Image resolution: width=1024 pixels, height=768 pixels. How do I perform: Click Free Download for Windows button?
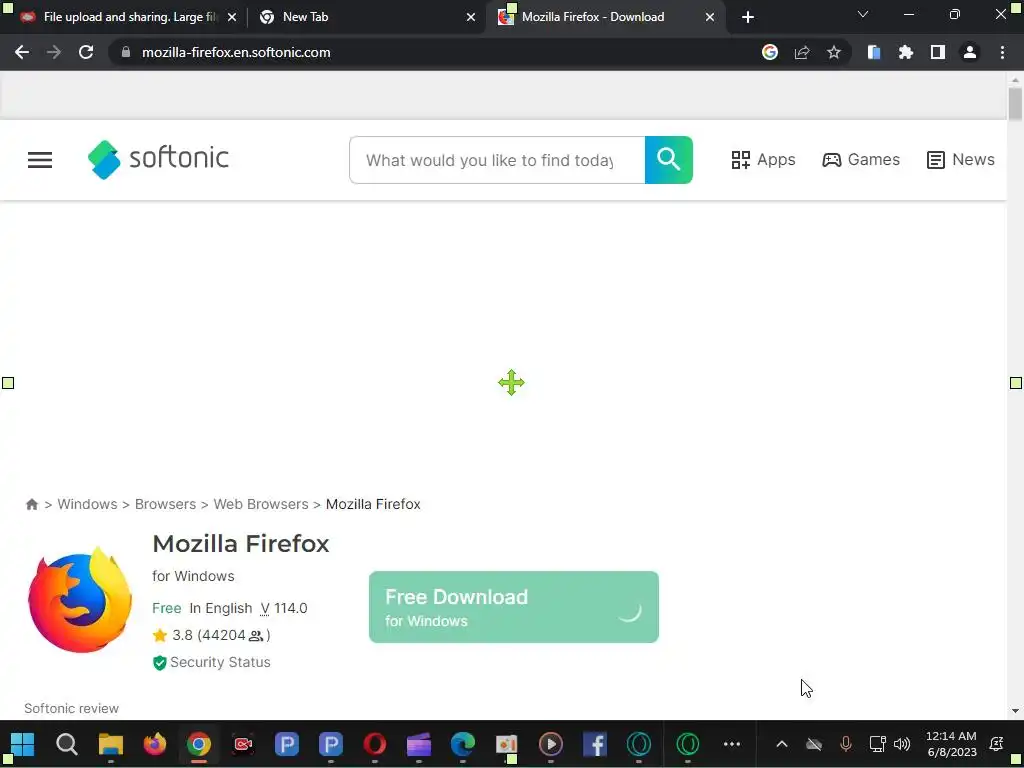coord(514,607)
